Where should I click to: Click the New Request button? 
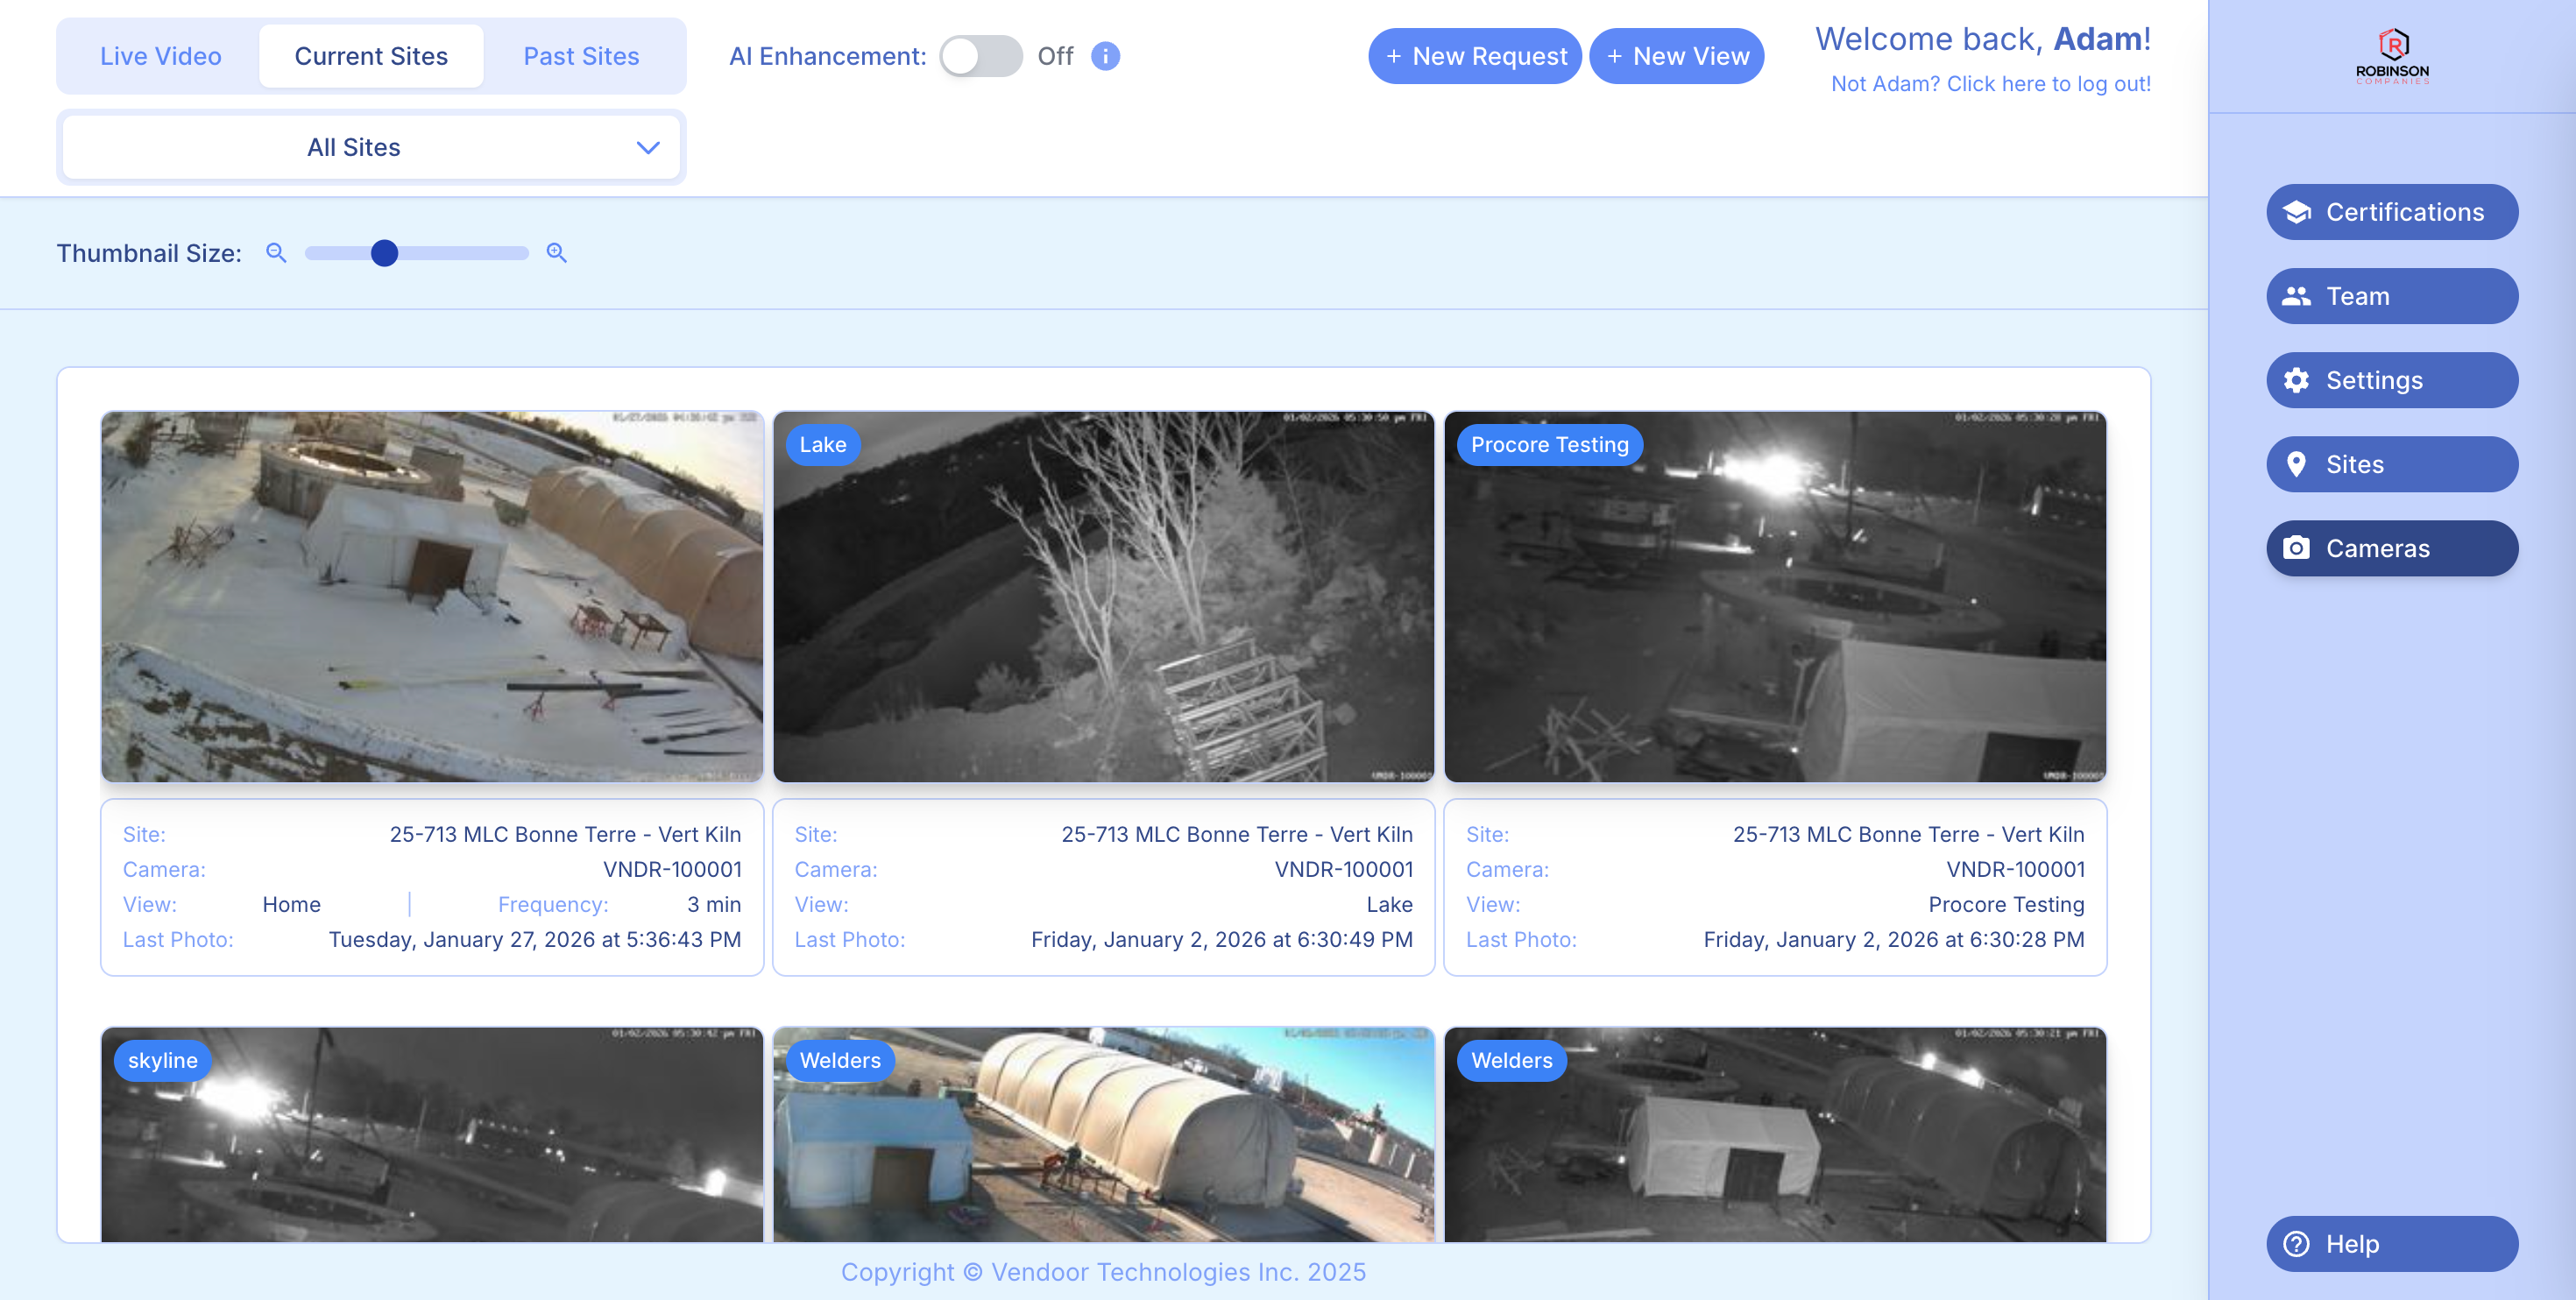1475,56
